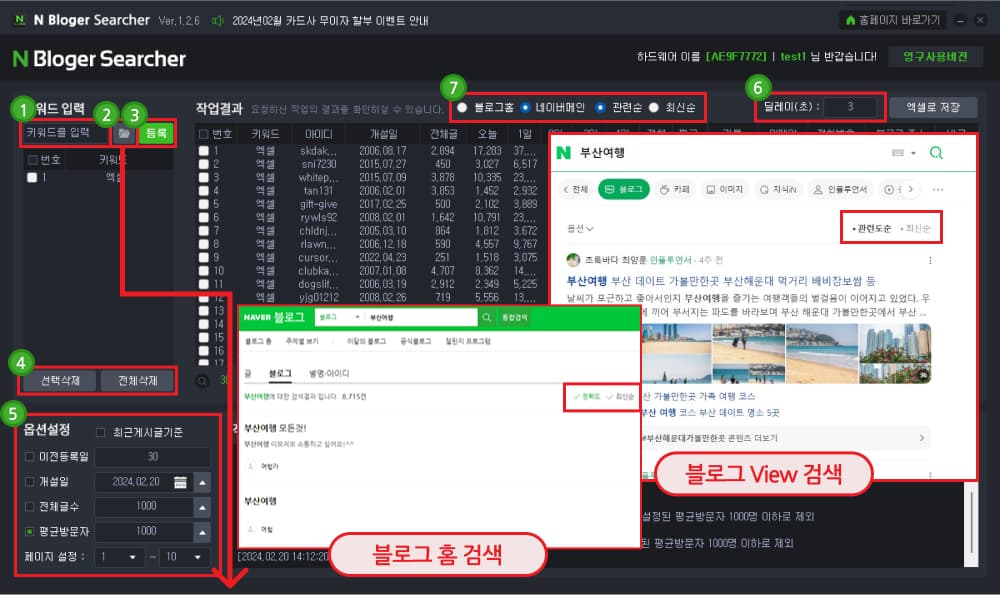This screenshot has height=596, width=1000.
Task: Click the 이전등록일 value field showing 30
Action: coord(152,456)
